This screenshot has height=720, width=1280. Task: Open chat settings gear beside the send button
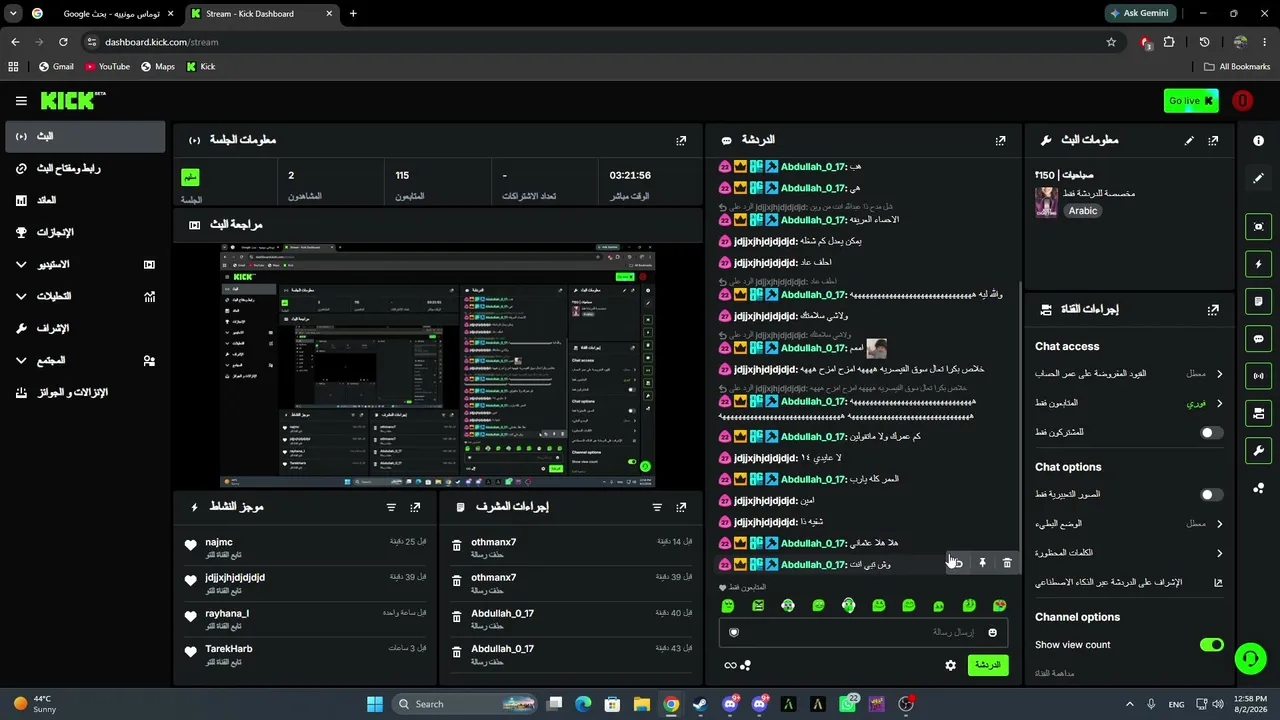(x=950, y=665)
